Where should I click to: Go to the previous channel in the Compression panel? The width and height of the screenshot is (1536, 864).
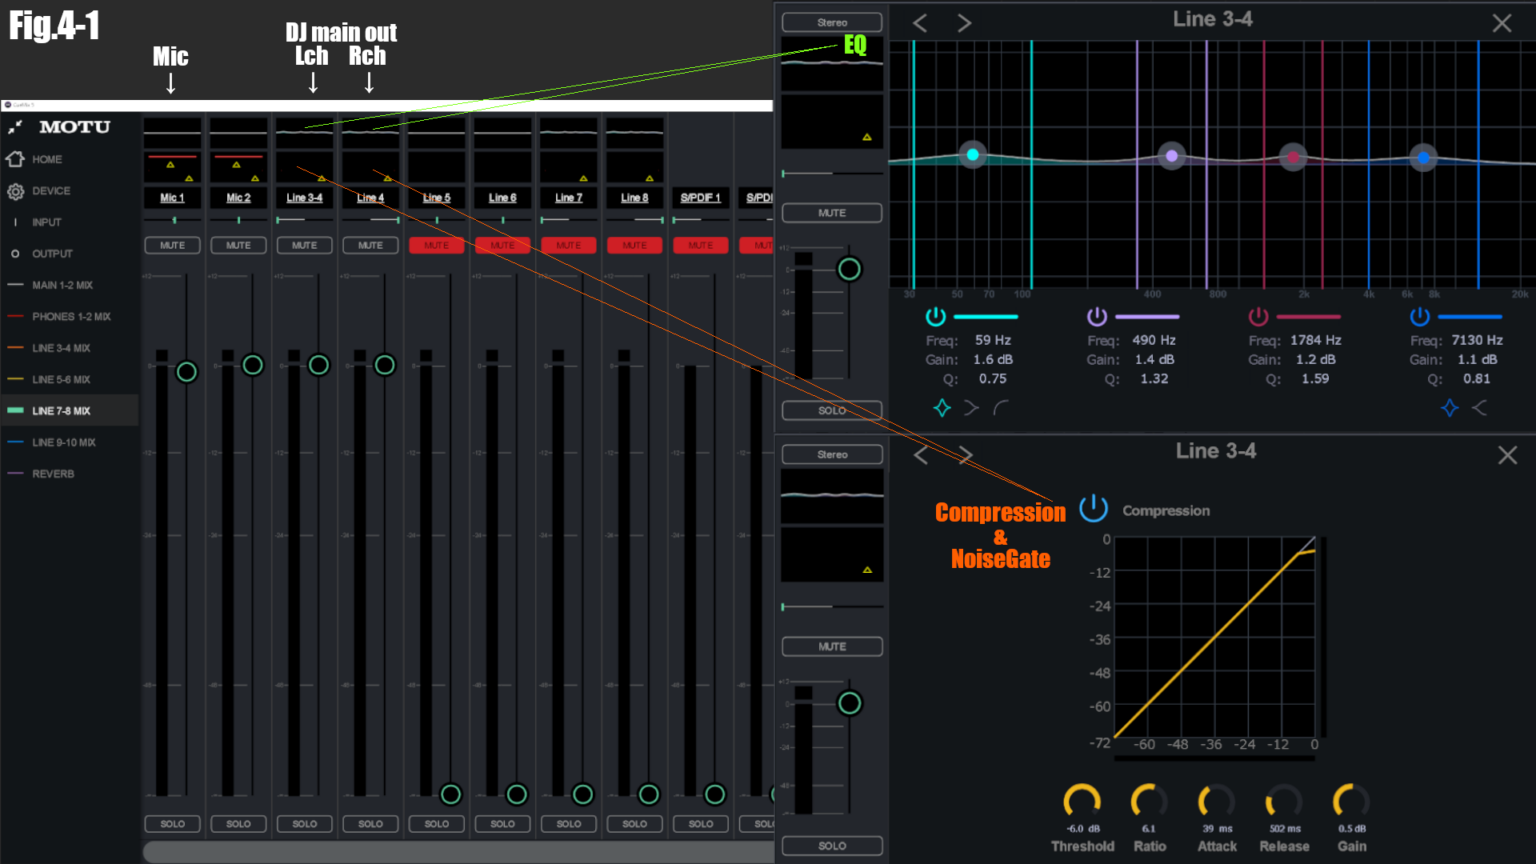click(x=921, y=456)
